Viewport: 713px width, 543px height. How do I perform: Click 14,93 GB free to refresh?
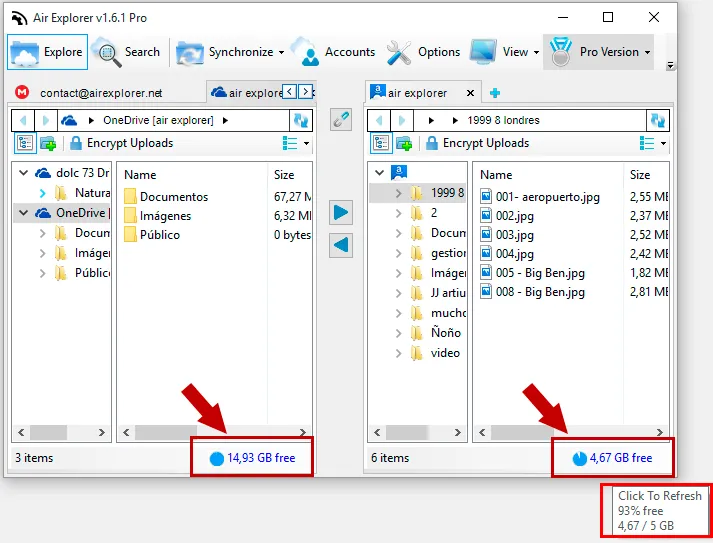(x=252, y=458)
